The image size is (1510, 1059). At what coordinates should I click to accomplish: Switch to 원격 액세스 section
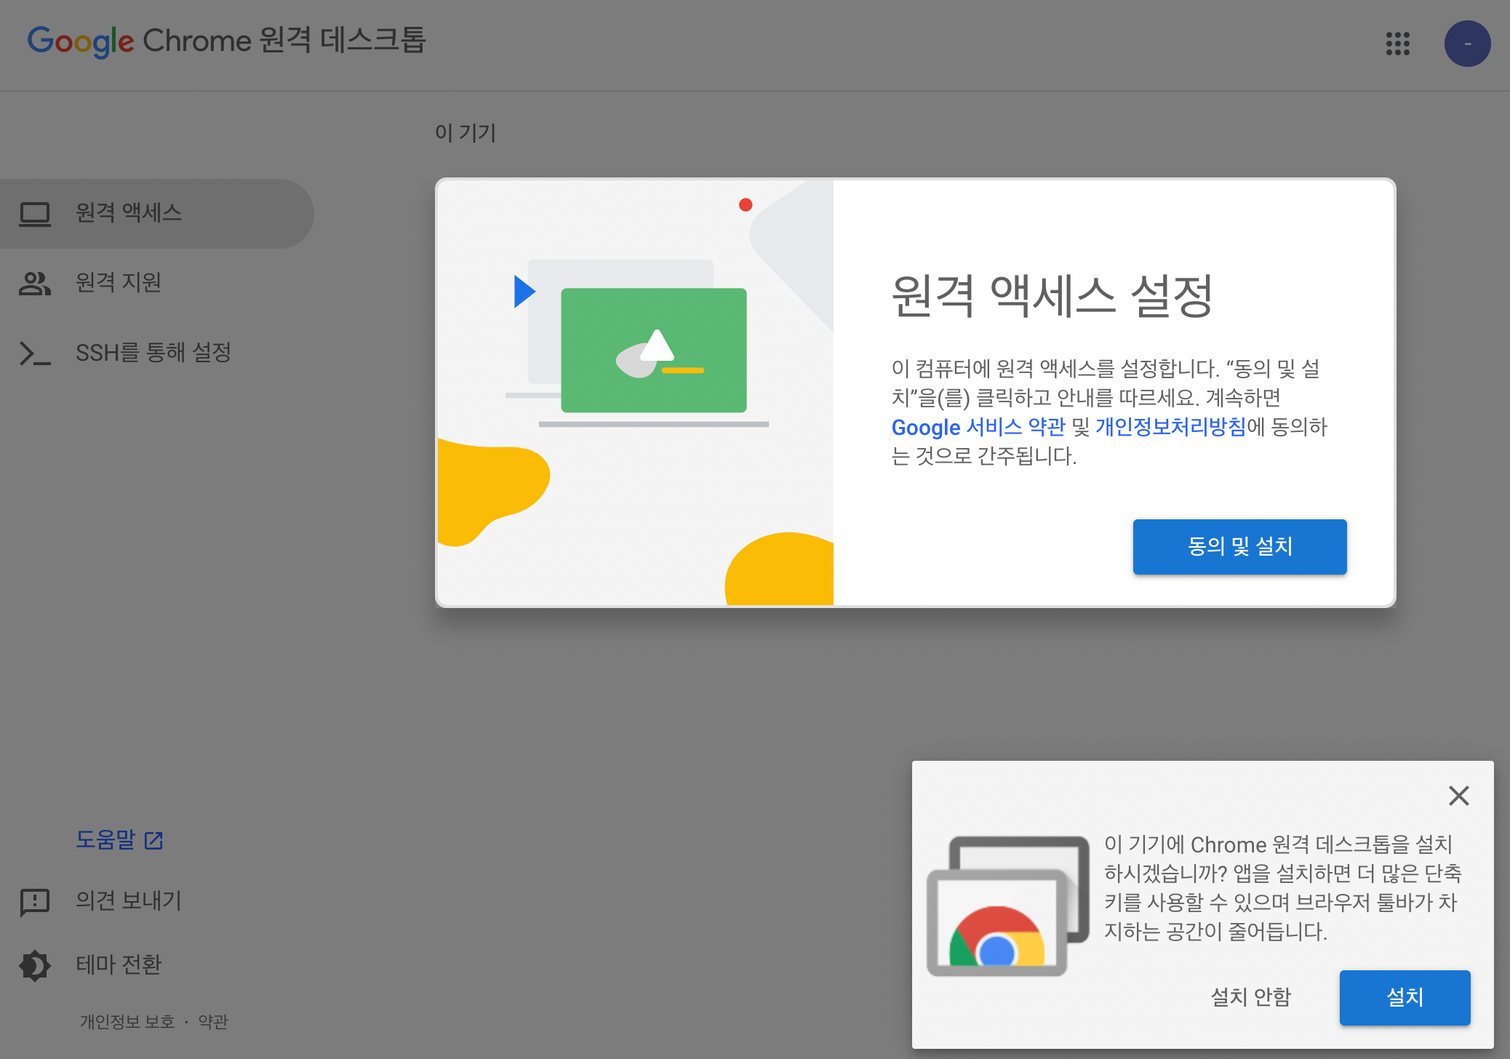[157, 214]
